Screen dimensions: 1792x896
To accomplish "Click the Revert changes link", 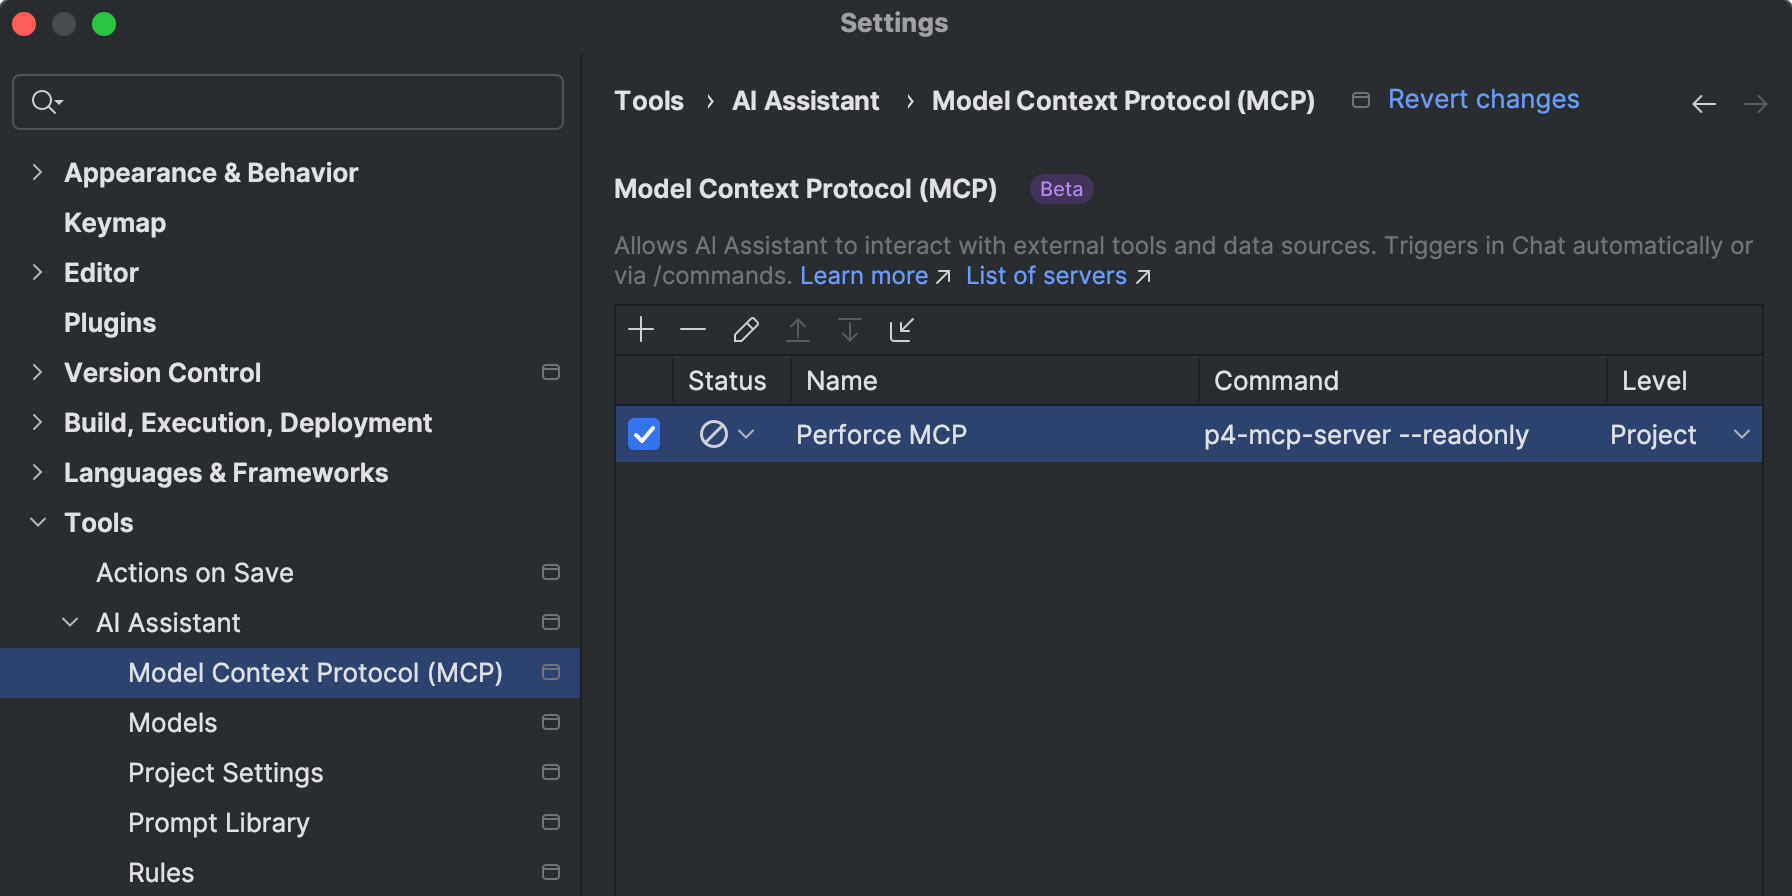I will (1483, 100).
